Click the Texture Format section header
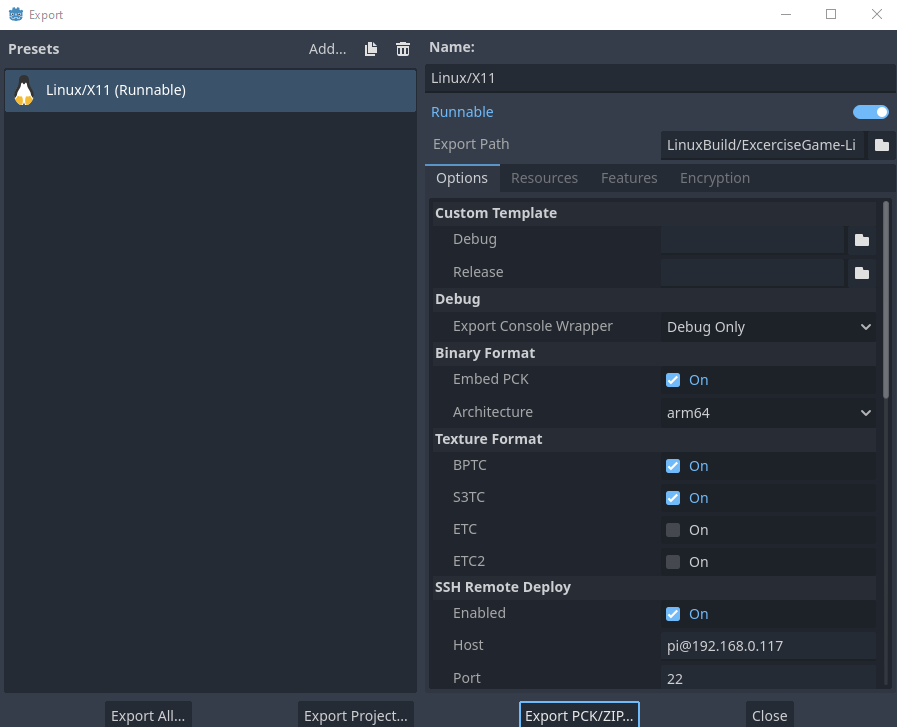Screen dimensions: 897x727 coord(654,439)
